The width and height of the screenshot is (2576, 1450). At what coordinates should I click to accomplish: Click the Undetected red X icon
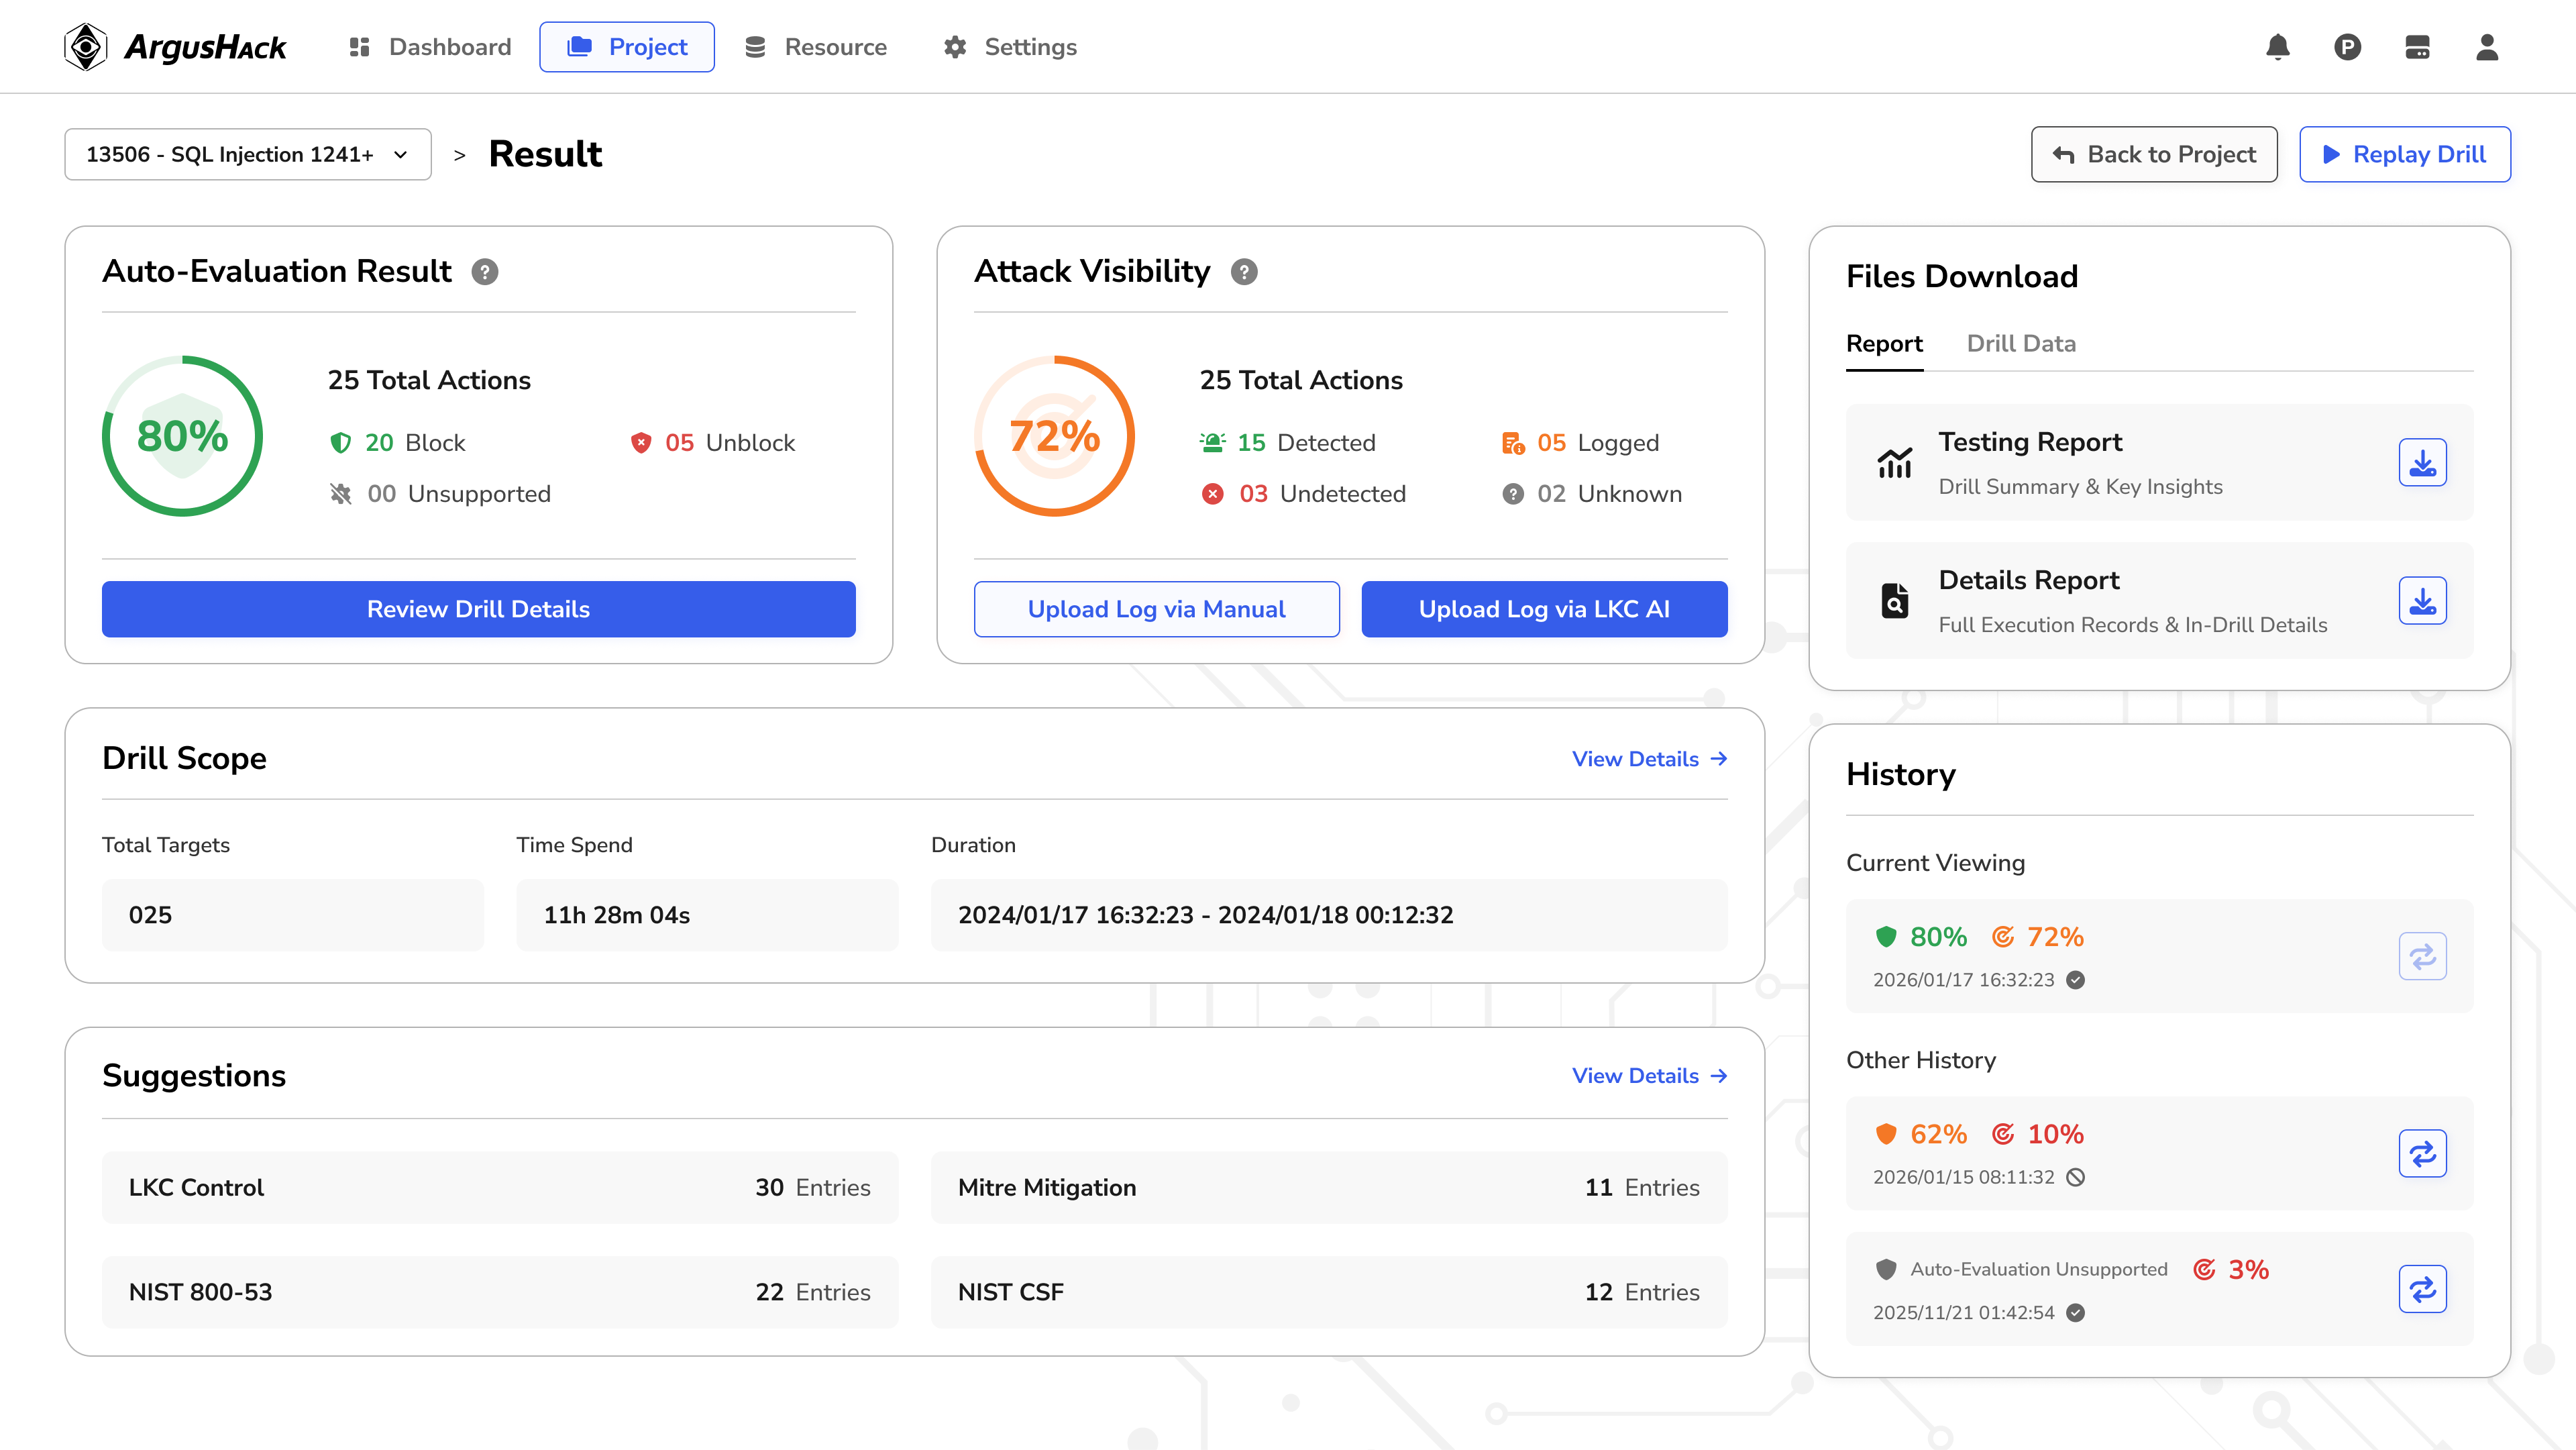click(1213, 494)
